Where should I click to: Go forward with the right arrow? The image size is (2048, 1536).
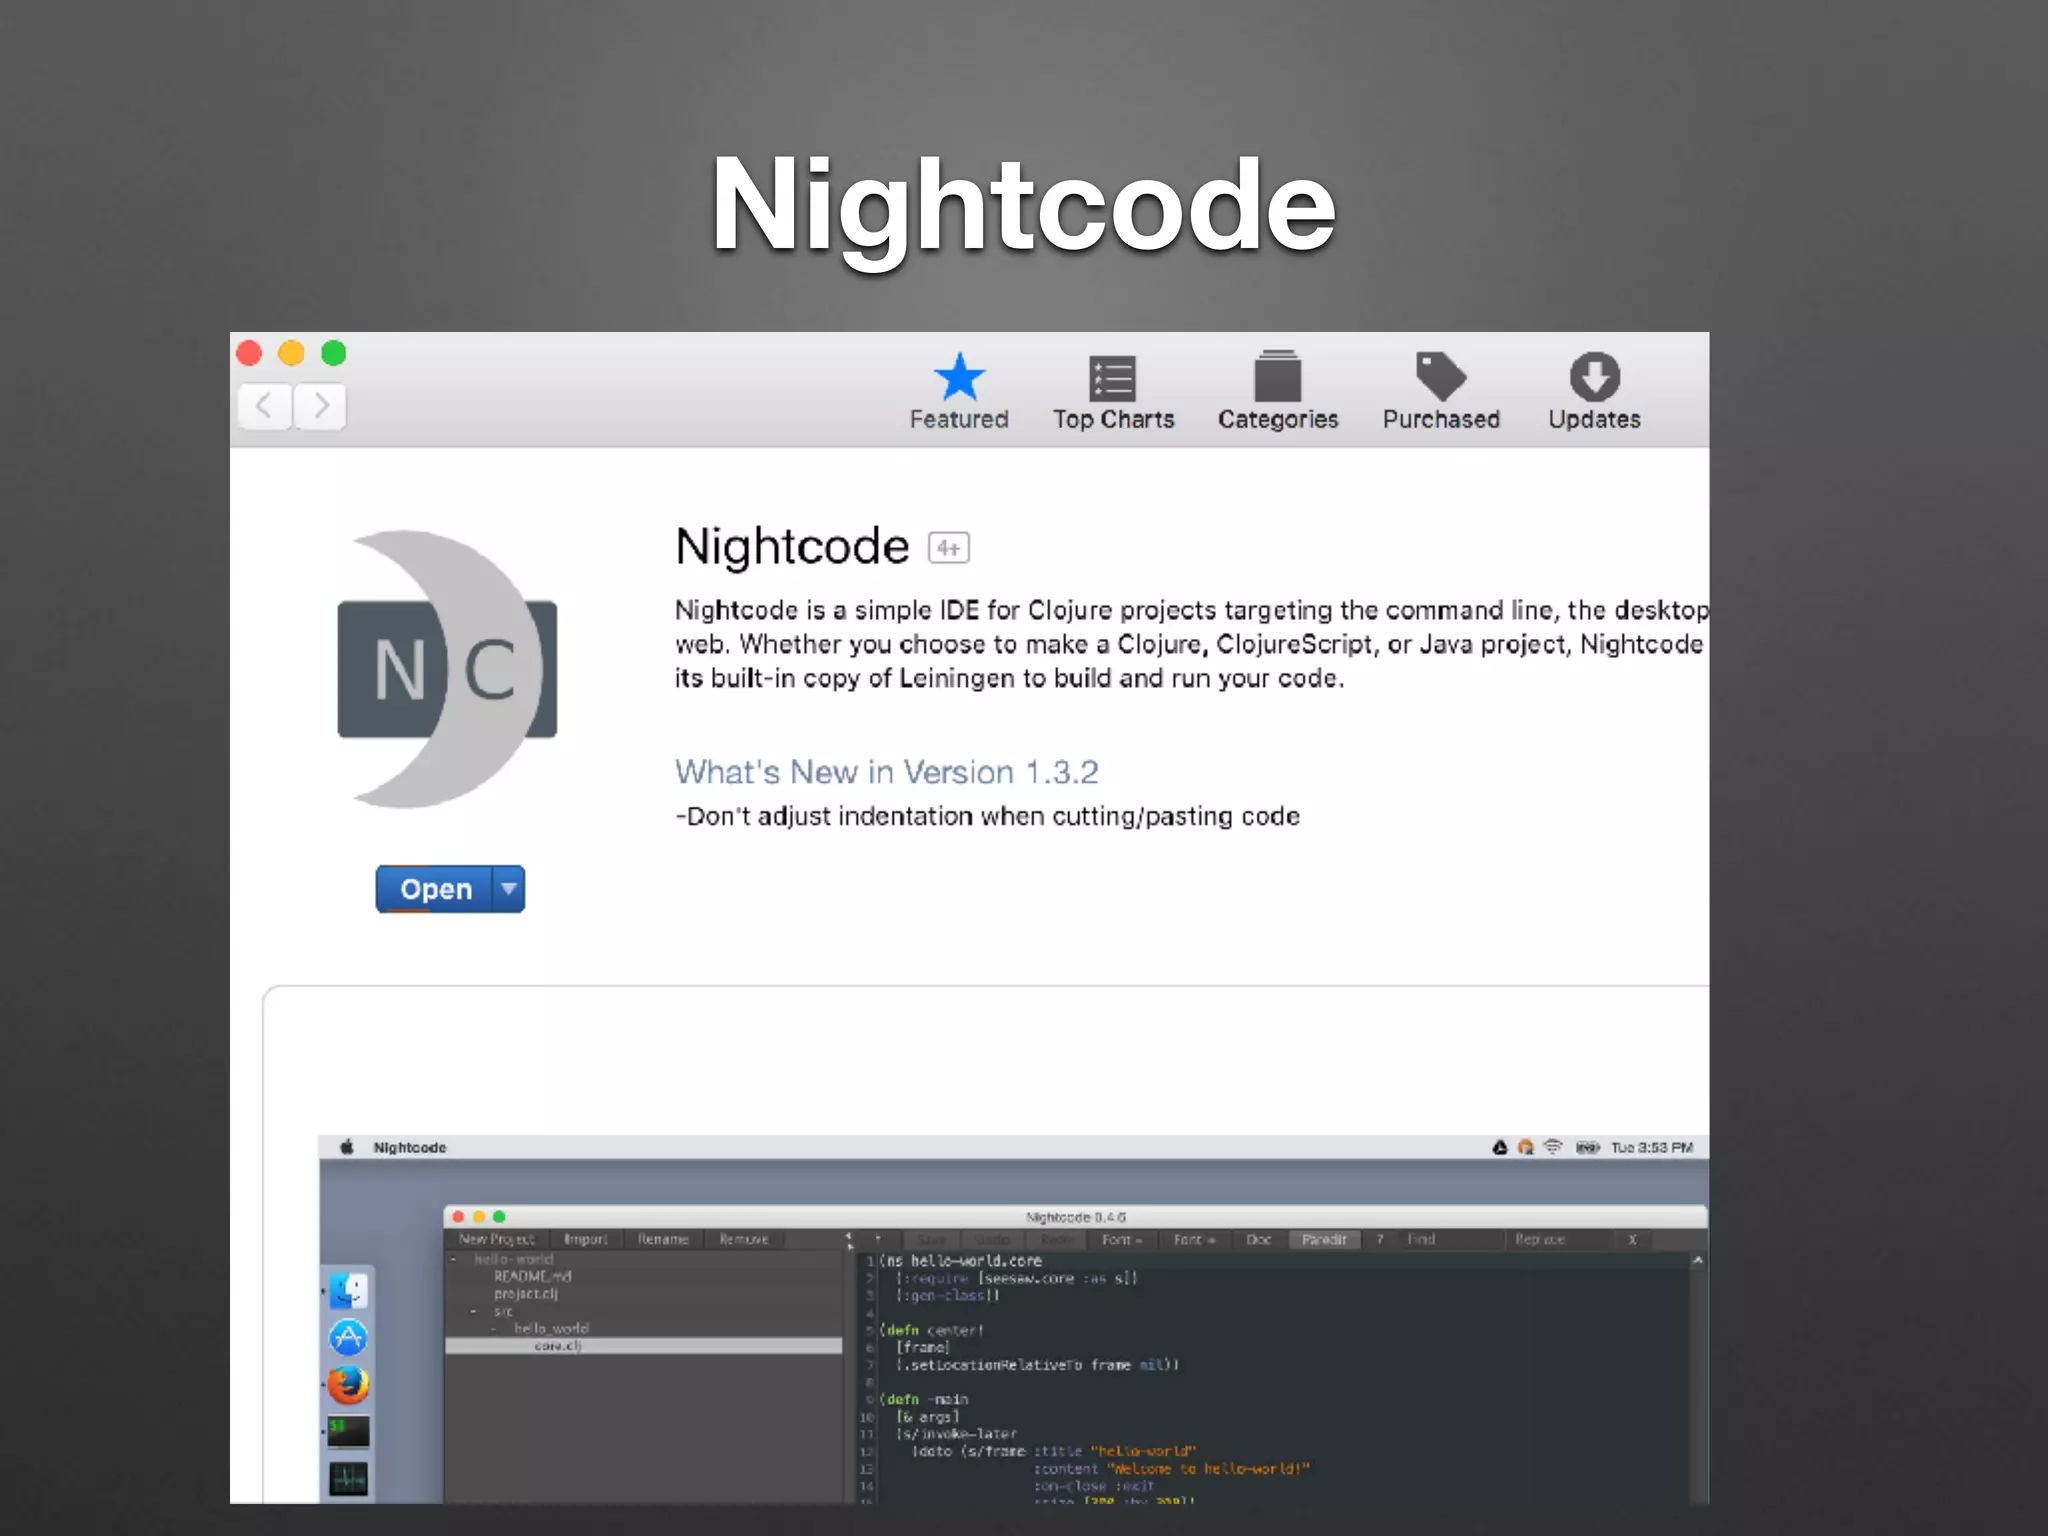(321, 406)
